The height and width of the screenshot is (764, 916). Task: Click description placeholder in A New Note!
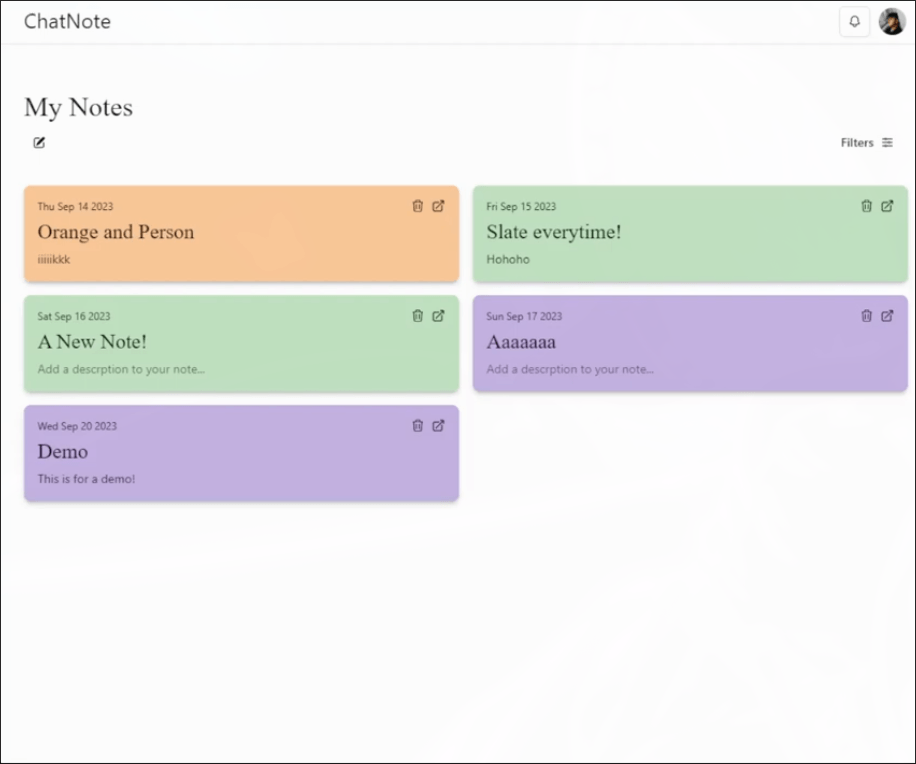tap(121, 369)
